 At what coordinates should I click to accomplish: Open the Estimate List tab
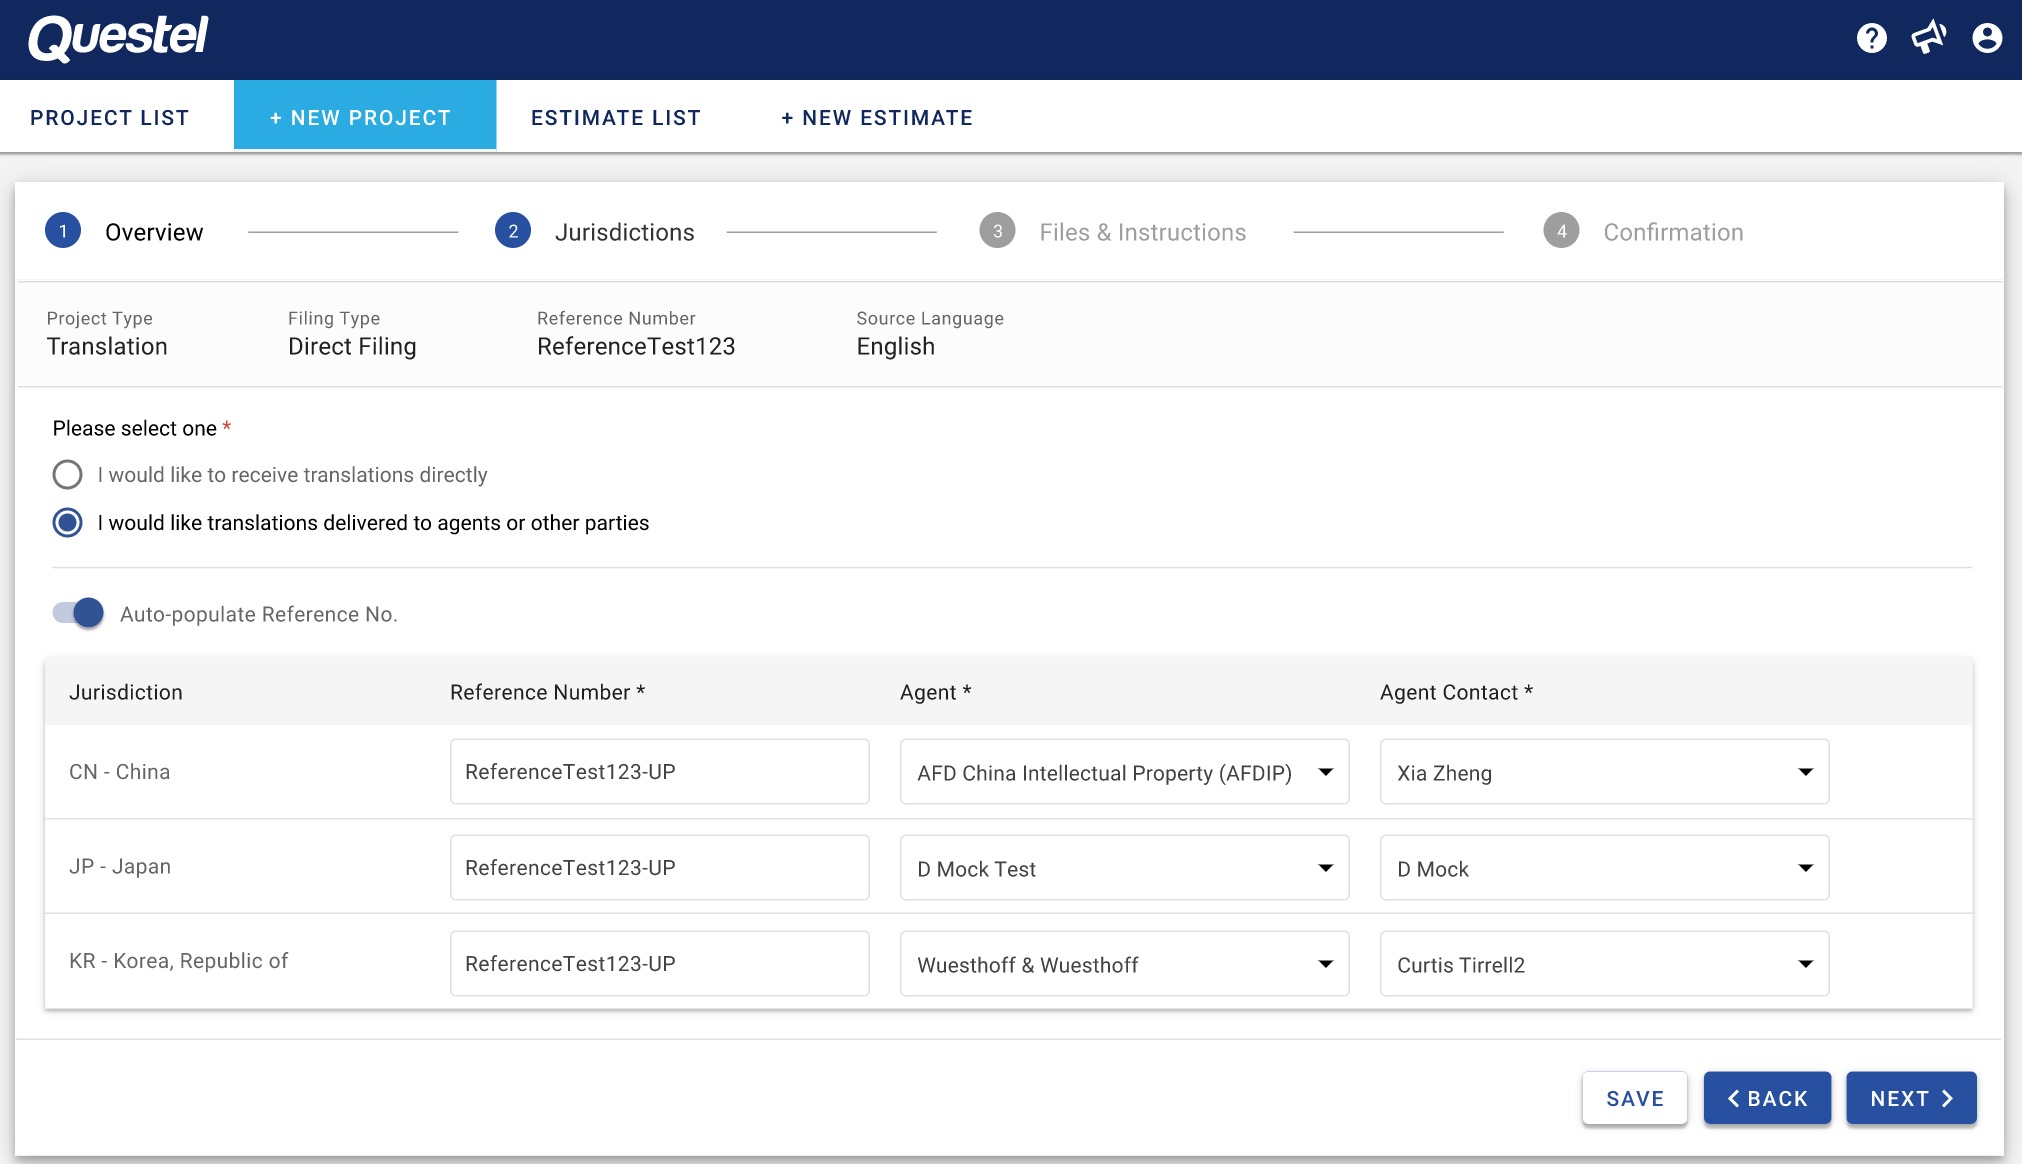click(616, 118)
